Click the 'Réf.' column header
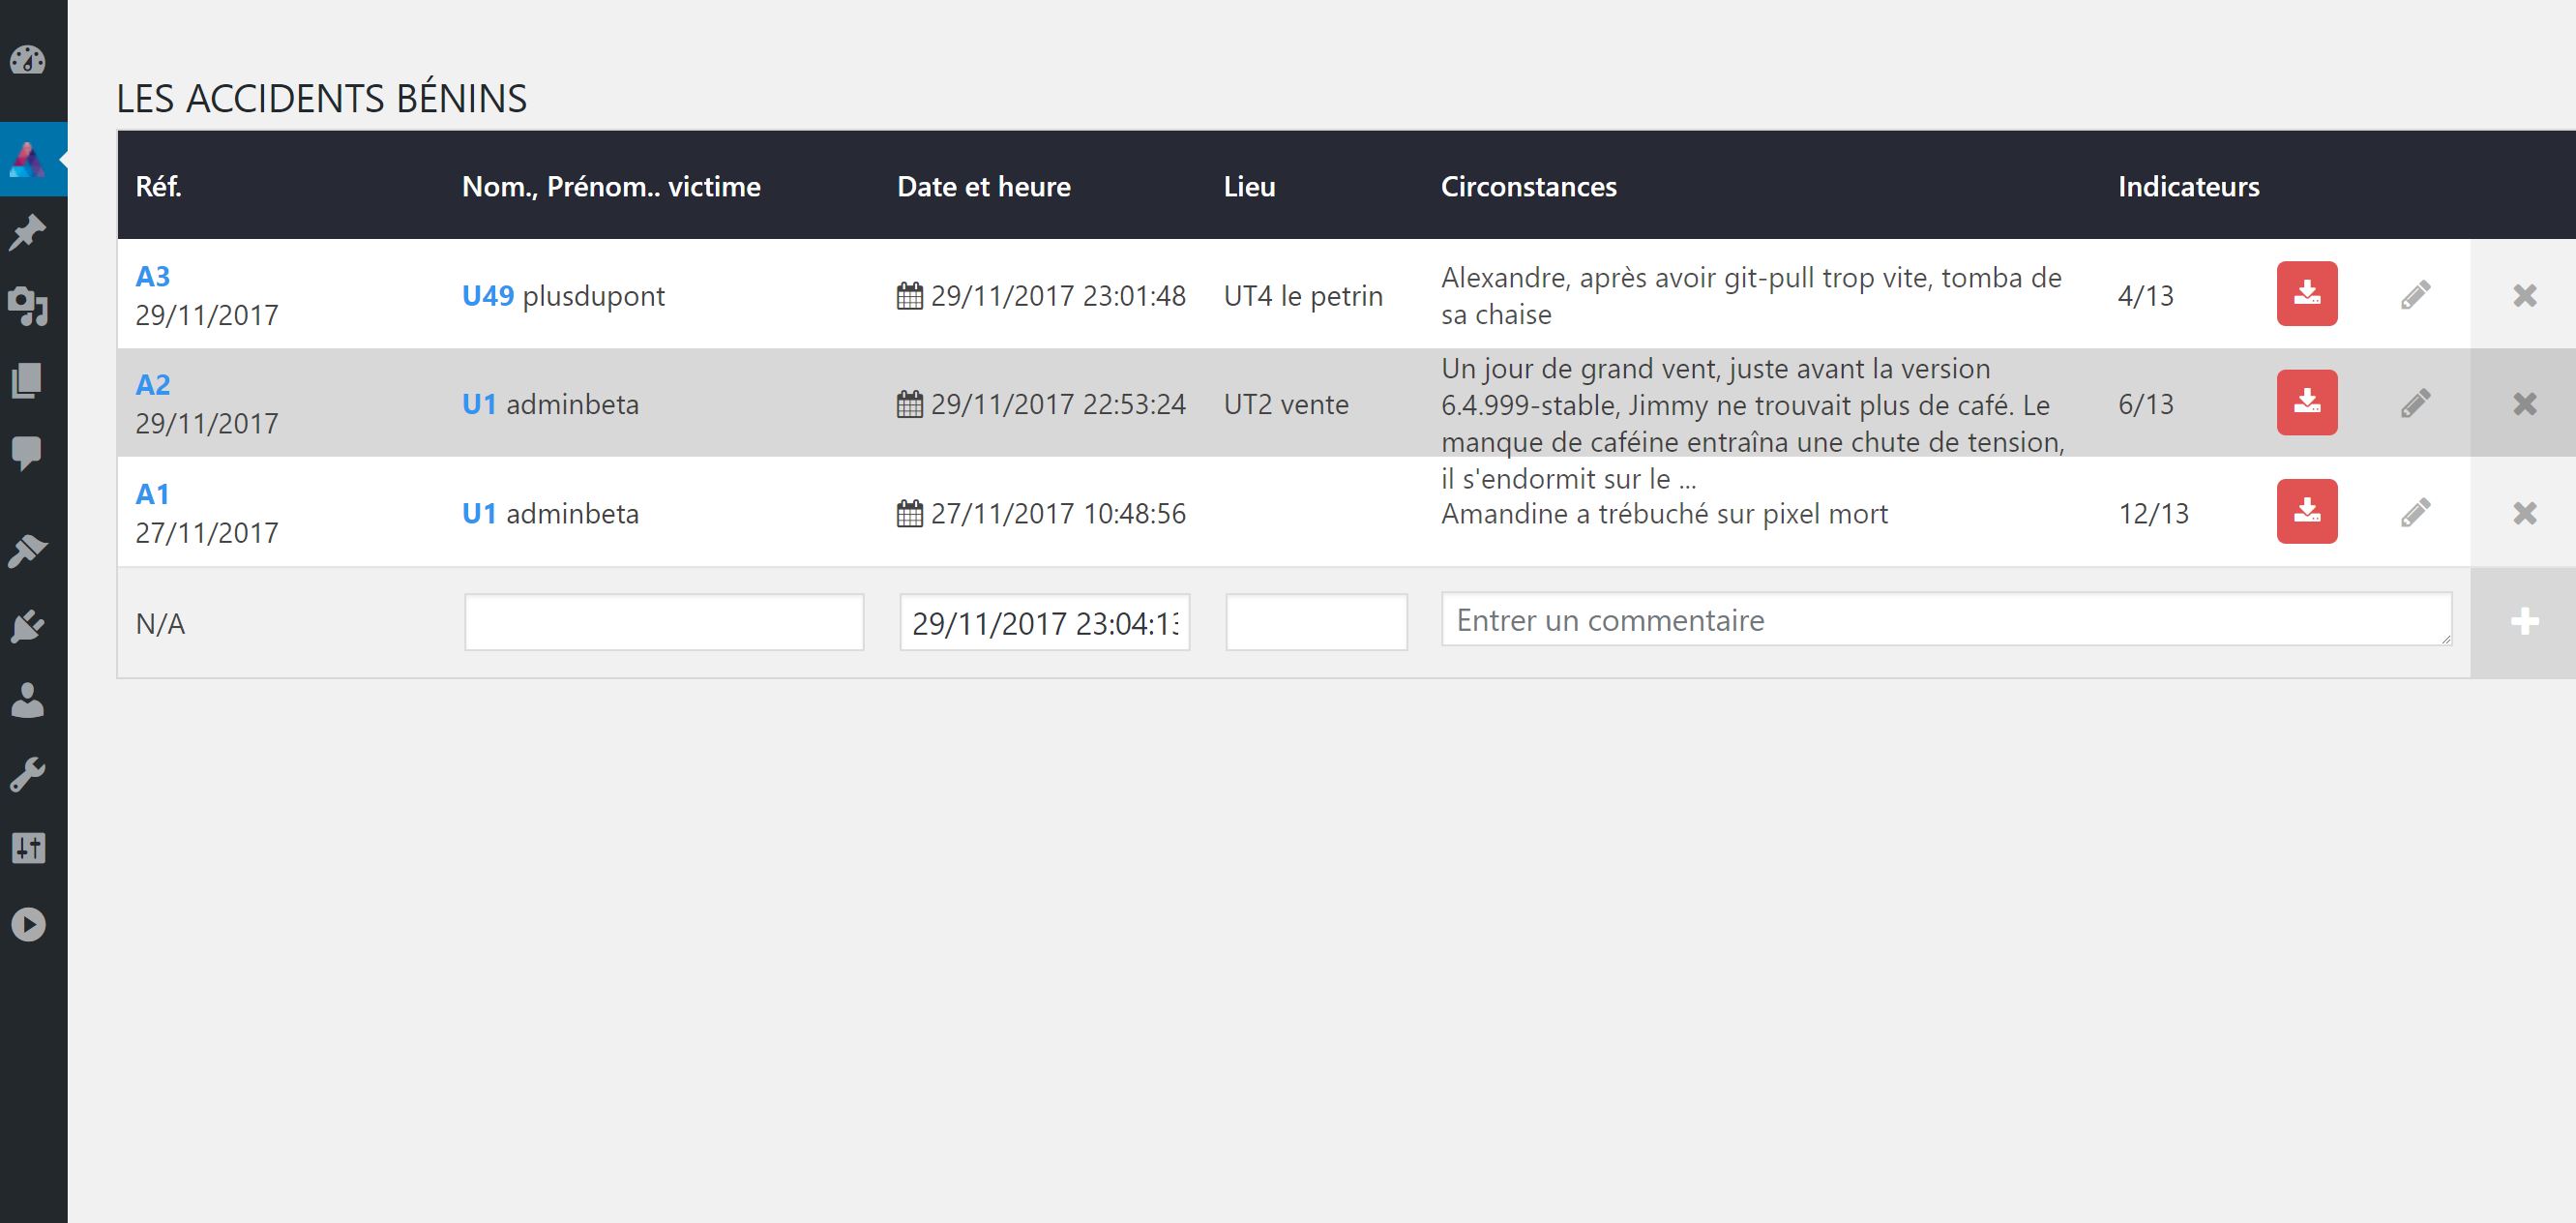2576x1223 pixels. tap(159, 186)
